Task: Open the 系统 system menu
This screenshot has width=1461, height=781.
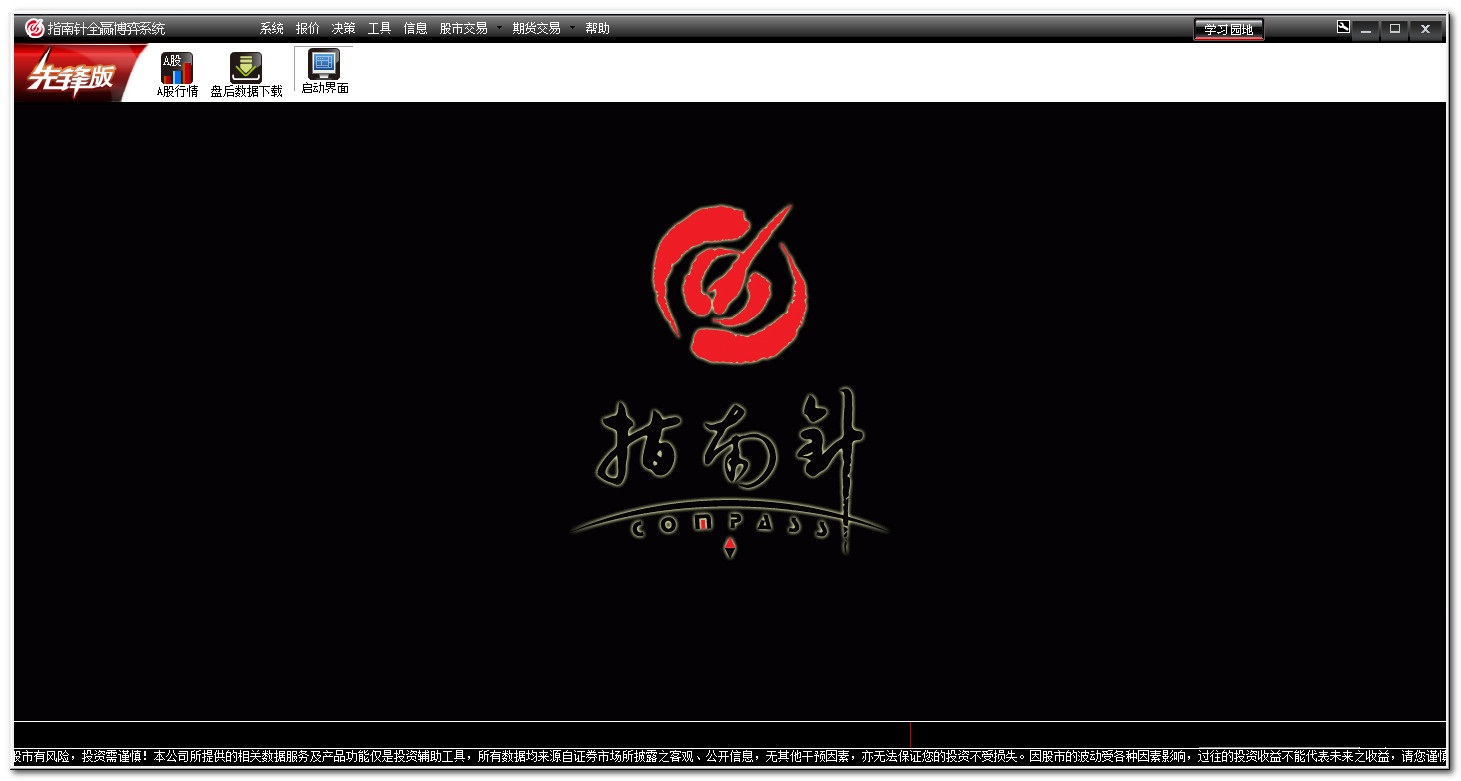Action: [x=271, y=28]
